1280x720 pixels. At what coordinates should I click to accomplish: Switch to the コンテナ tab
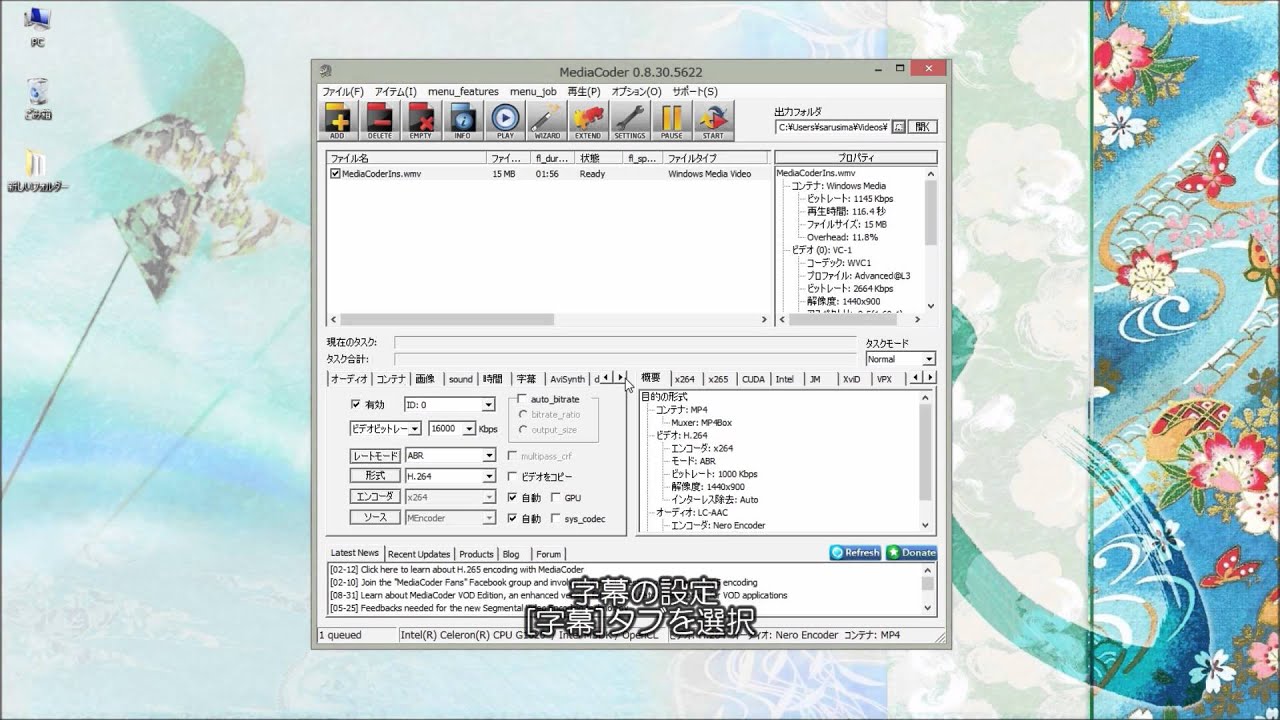pyautogui.click(x=391, y=379)
